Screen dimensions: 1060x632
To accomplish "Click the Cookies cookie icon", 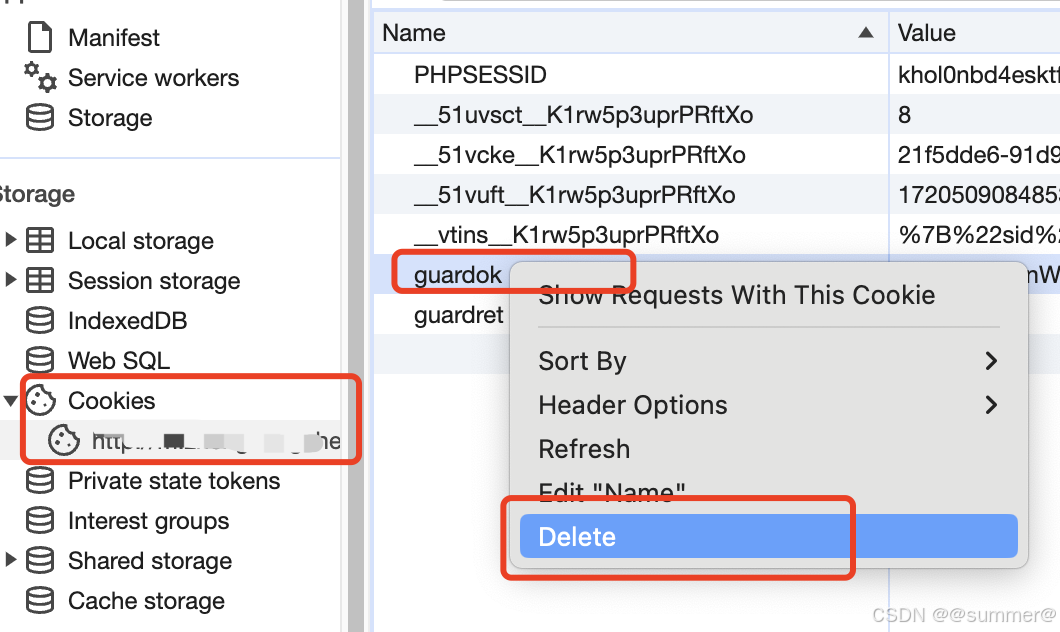I will 40,401.
